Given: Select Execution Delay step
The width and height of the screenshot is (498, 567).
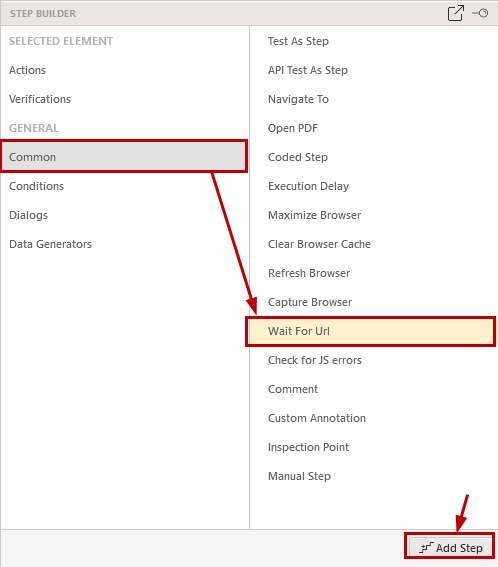Looking at the screenshot, I should 308,186.
